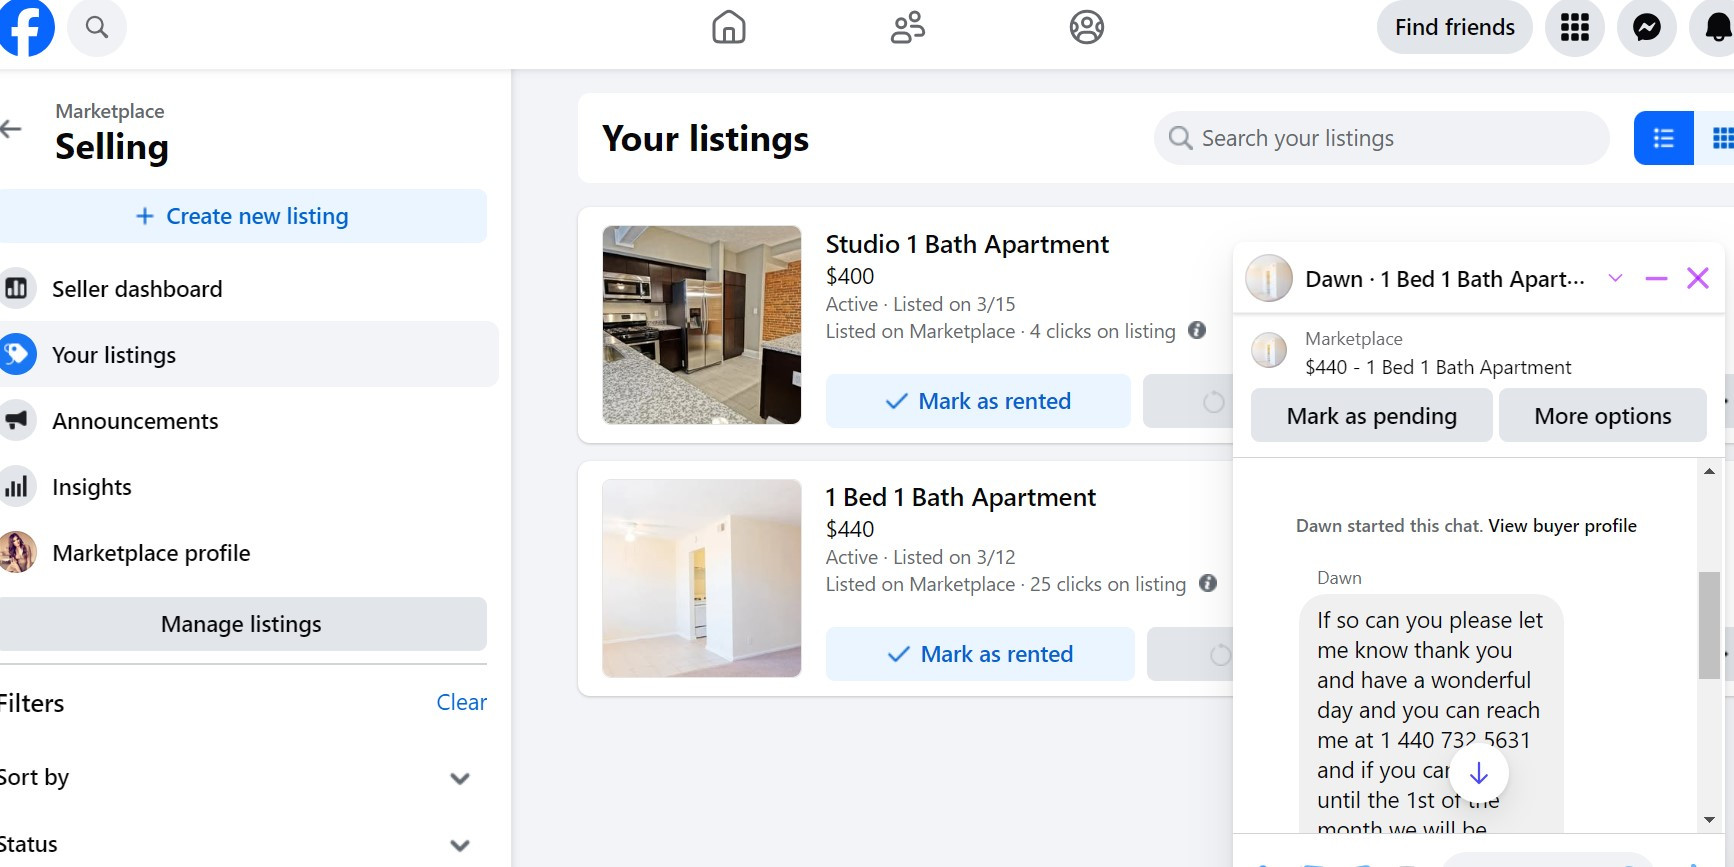1734x867 pixels.
Task: Go to Facebook Home icon
Action: pyautogui.click(x=728, y=27)
